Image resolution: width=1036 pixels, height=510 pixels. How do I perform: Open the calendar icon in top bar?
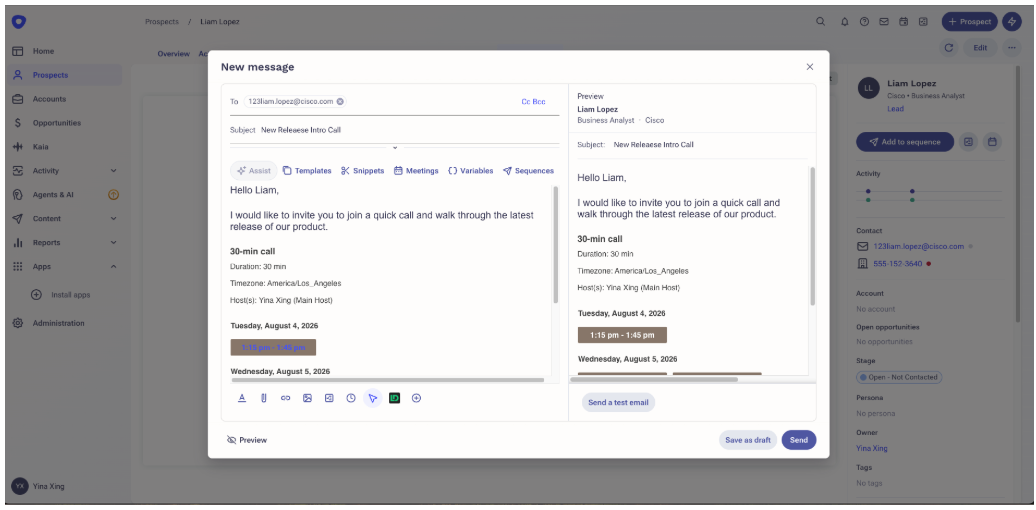pyautogui.click(x=903, y=21)
